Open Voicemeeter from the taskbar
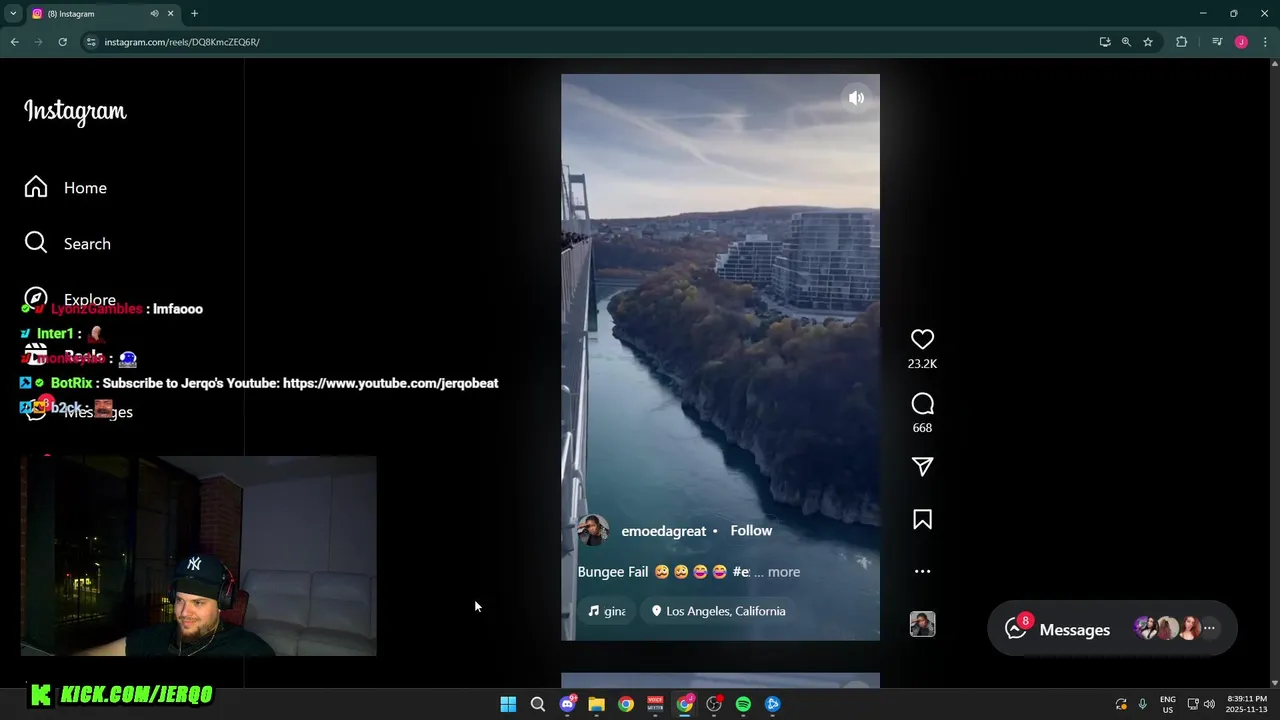The height and width of the screenshot is (720, 1280). [x=655, y=704]
